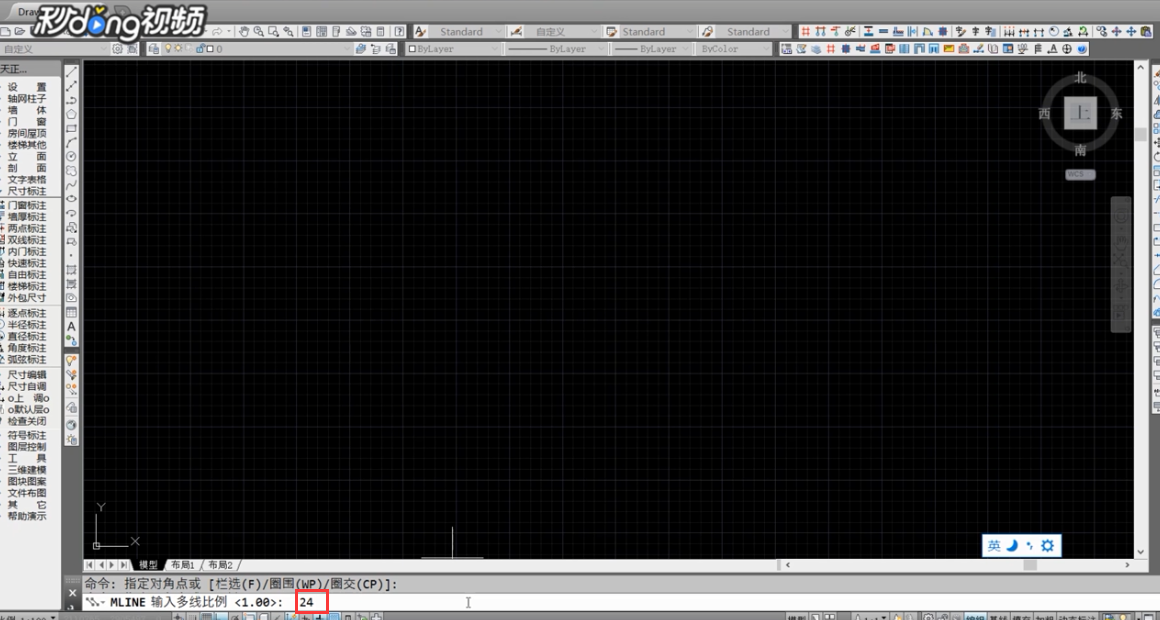
Task: Click the Make Object's Layer Current icon
Action: tap(361, 49)
